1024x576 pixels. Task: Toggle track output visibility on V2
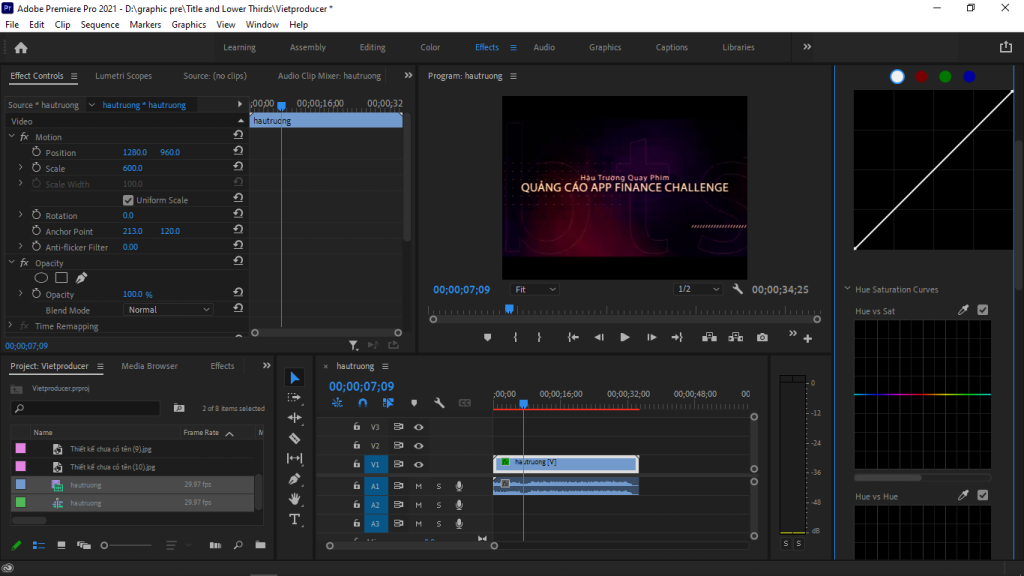point(419,446)
